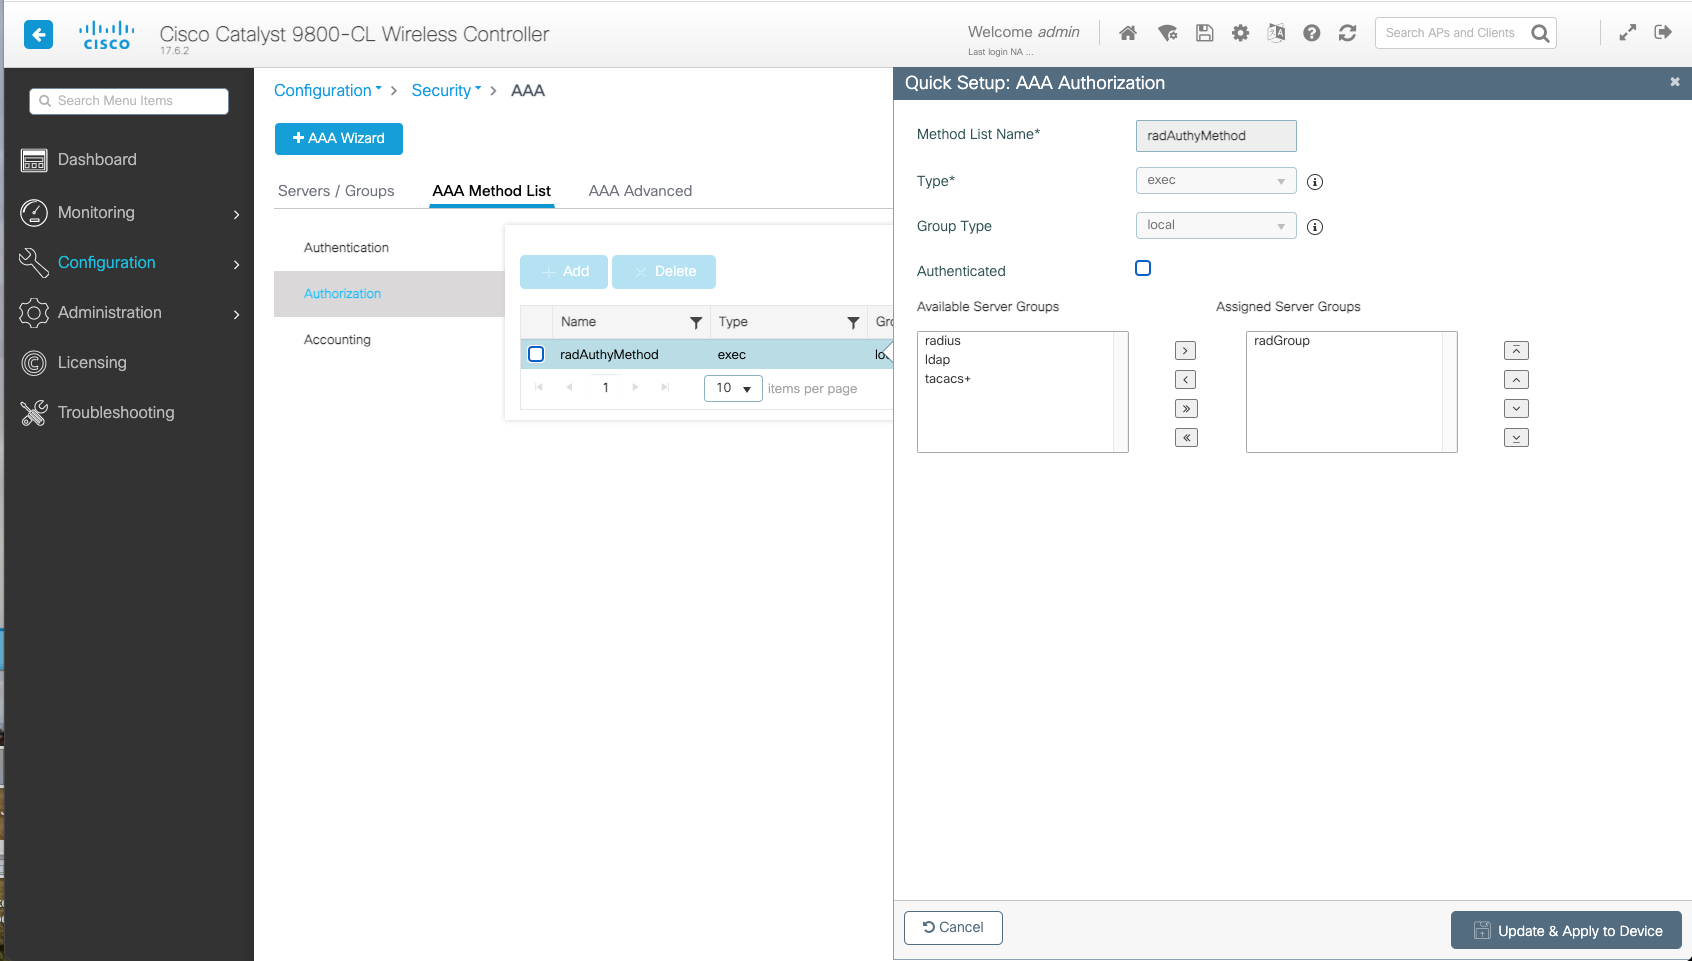The height and width of the screenshot is (961, 1692).
Task: Expand Administration submenu chevron
Action: 237,314
